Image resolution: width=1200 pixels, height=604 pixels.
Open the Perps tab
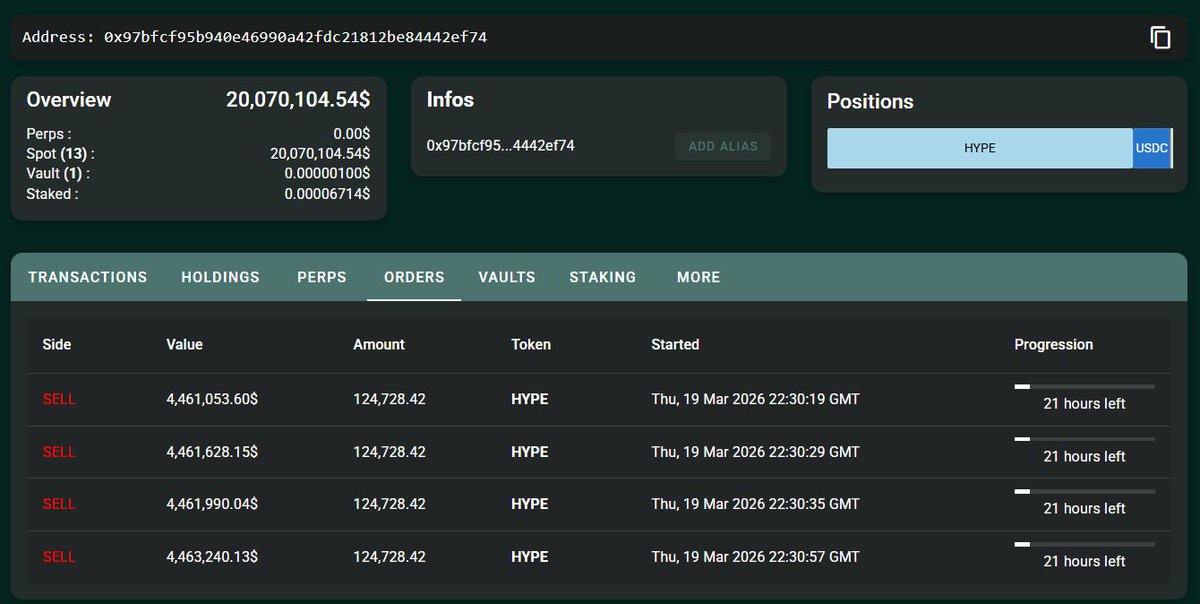(x=322, y=277)
